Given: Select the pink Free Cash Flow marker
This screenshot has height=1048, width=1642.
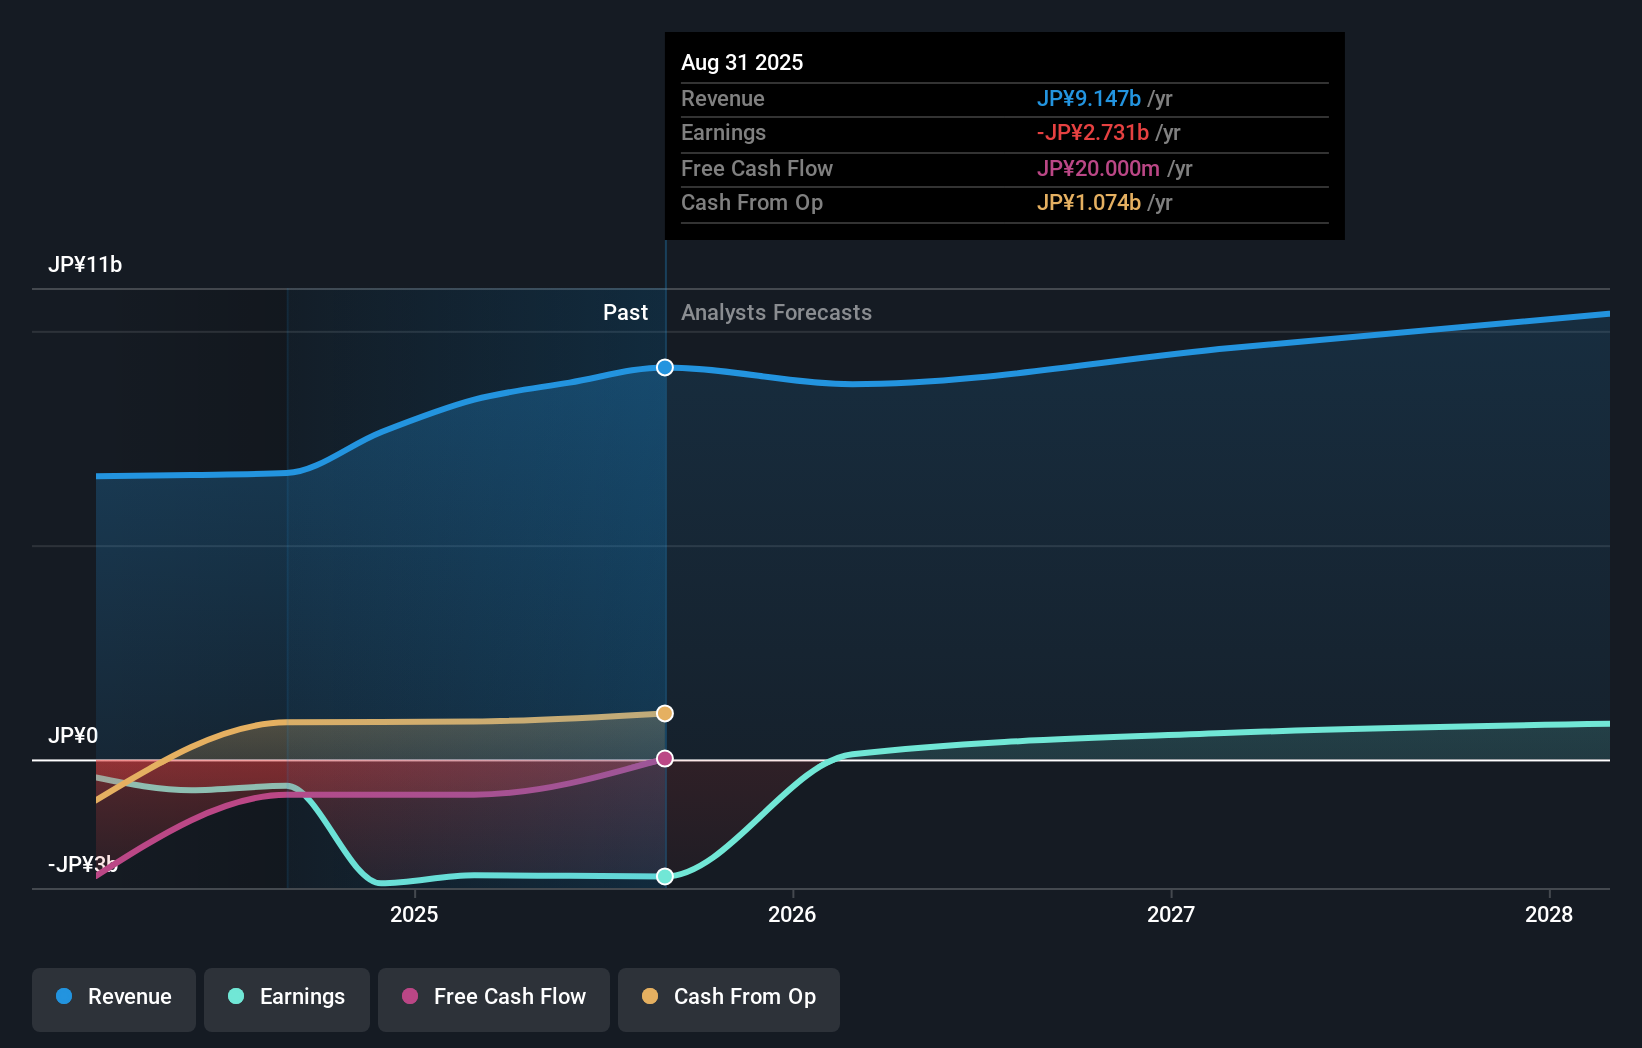Looking at the screenshot, I should pos(664,758).
